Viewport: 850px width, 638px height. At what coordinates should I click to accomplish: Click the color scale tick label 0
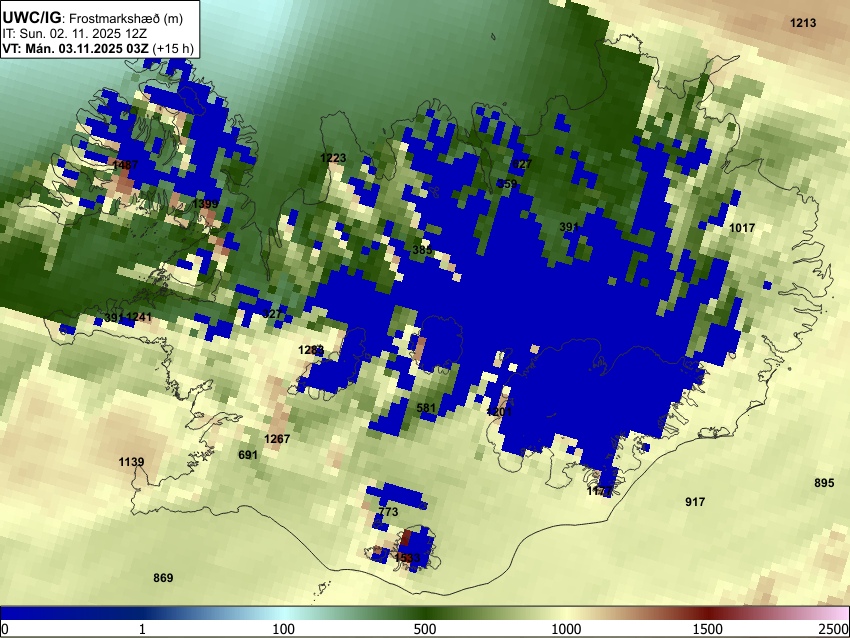(5, 629)
